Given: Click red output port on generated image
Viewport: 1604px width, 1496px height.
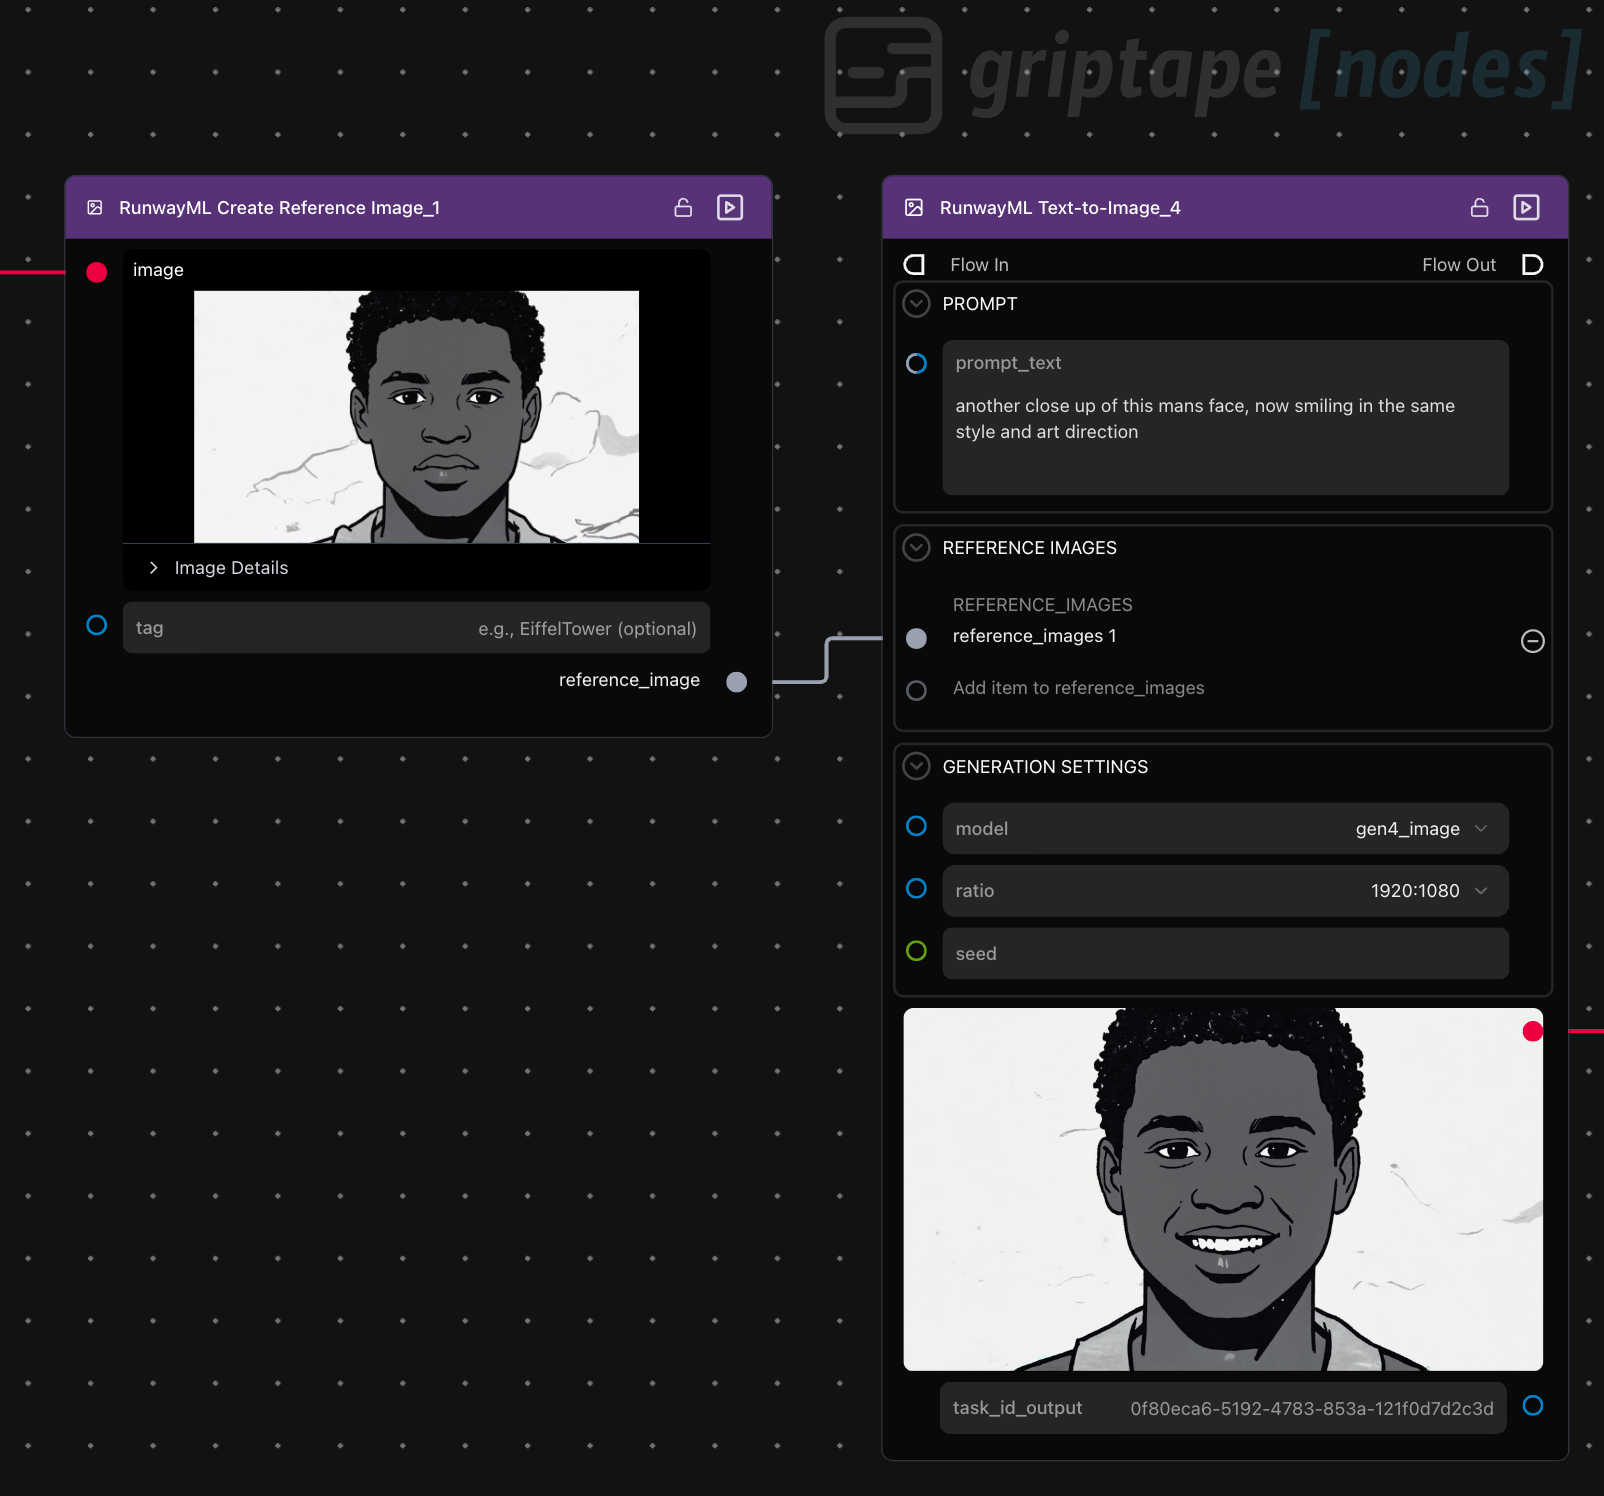Looking at the screenshot, I should pos(1532,1031).
